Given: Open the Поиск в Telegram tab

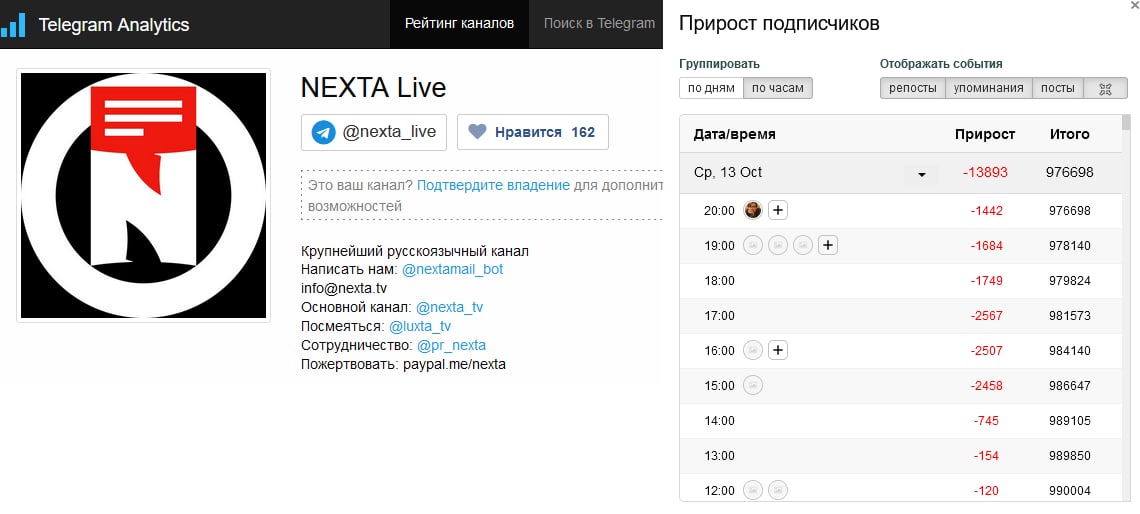Looking at the screenshot, I should point(599,23).
